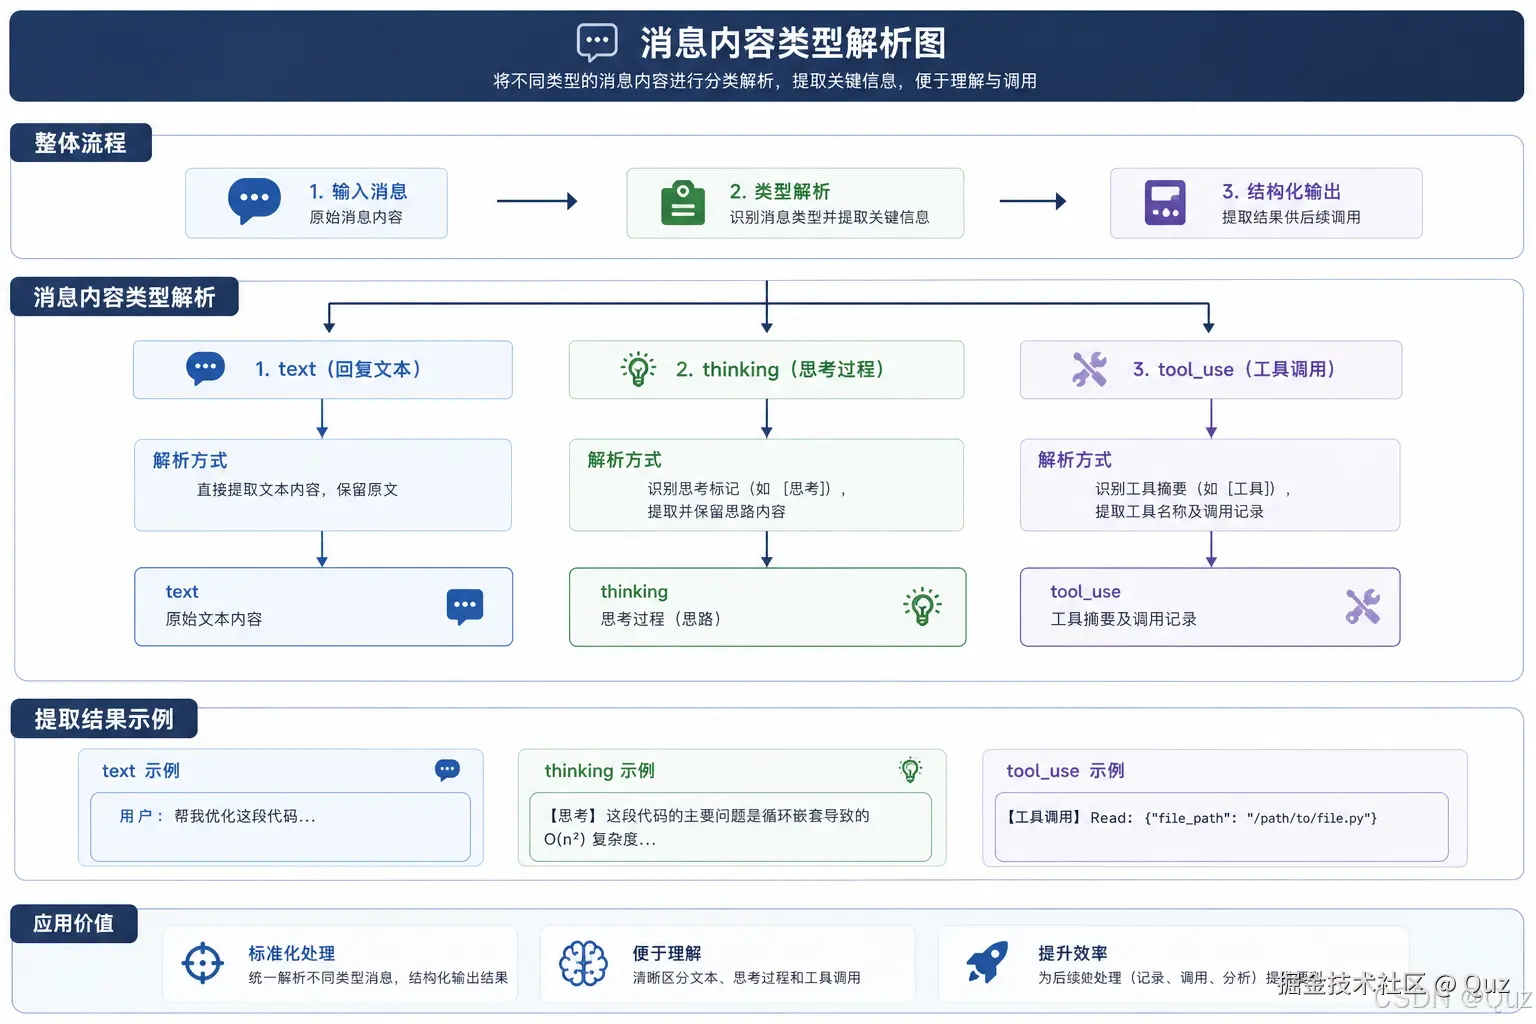Click 解析方式 heading in the thinking column
The image size is (1536, 1024).
[624, 459]
